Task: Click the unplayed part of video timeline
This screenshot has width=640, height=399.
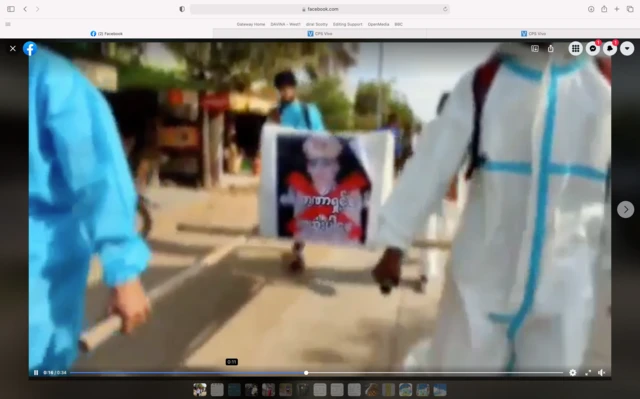Action: [436, 372]
